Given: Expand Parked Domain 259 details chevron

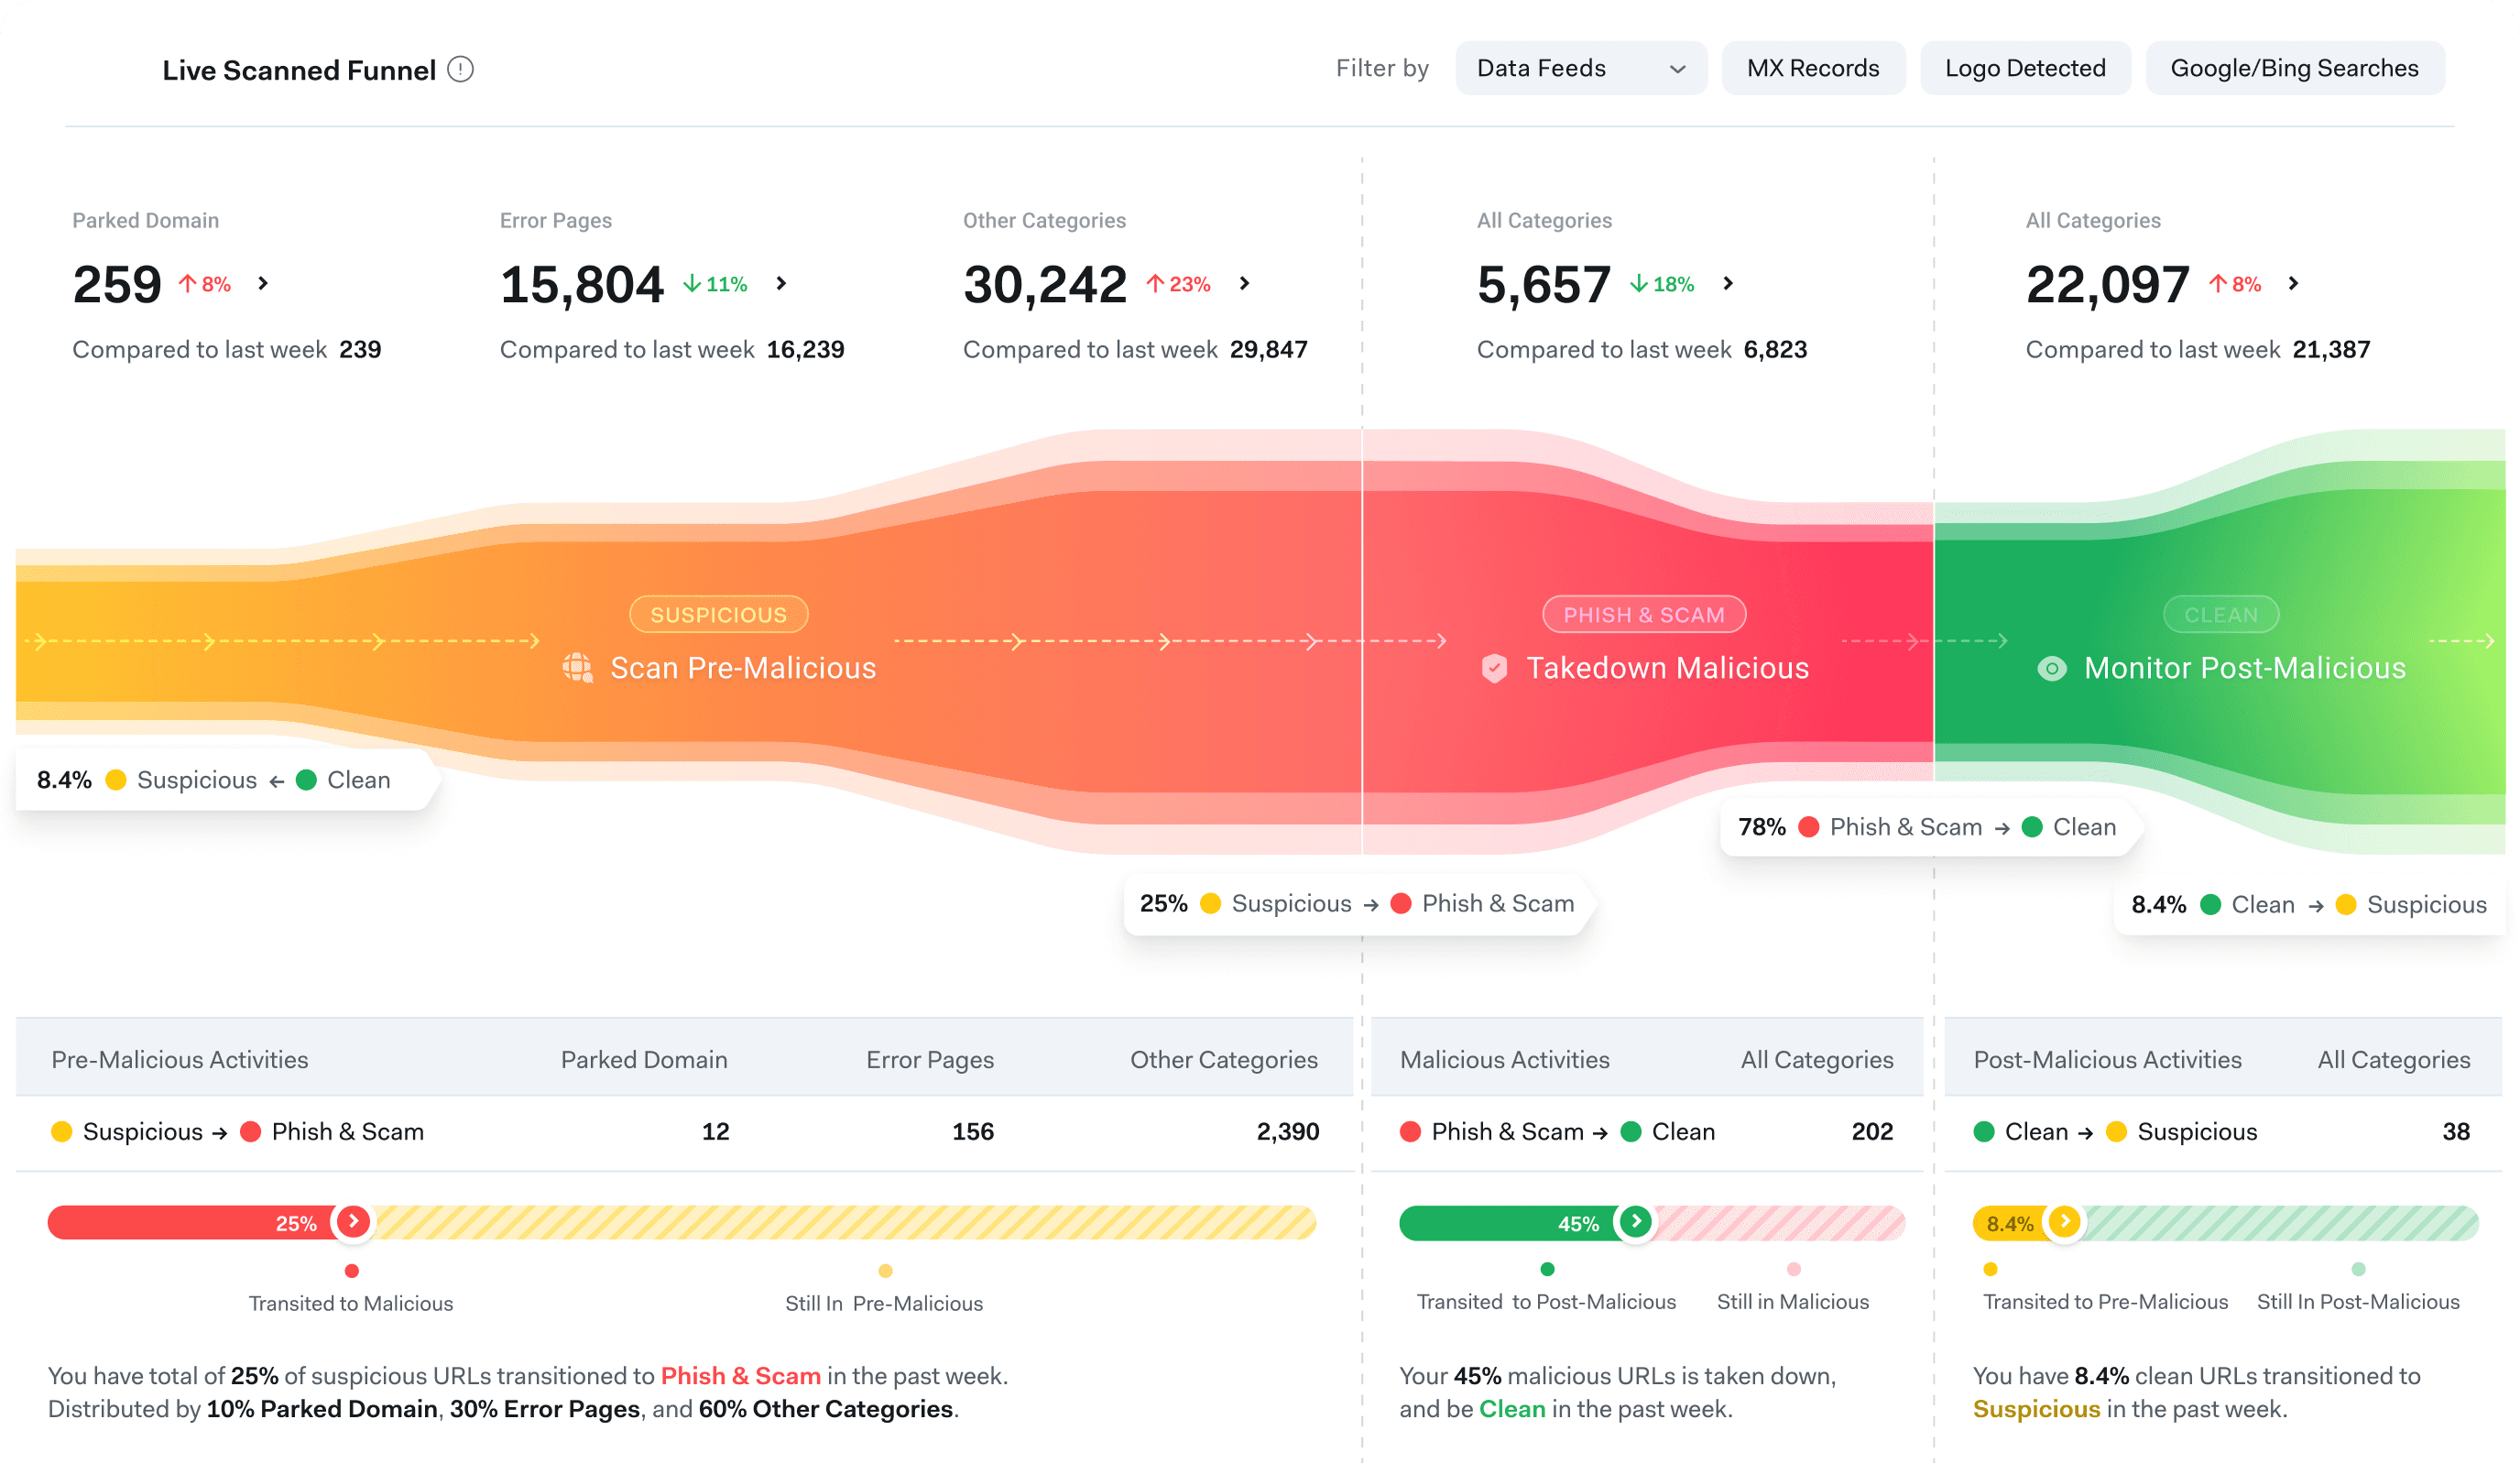Looking at the screenshot, I should click(x=263, y=283).
